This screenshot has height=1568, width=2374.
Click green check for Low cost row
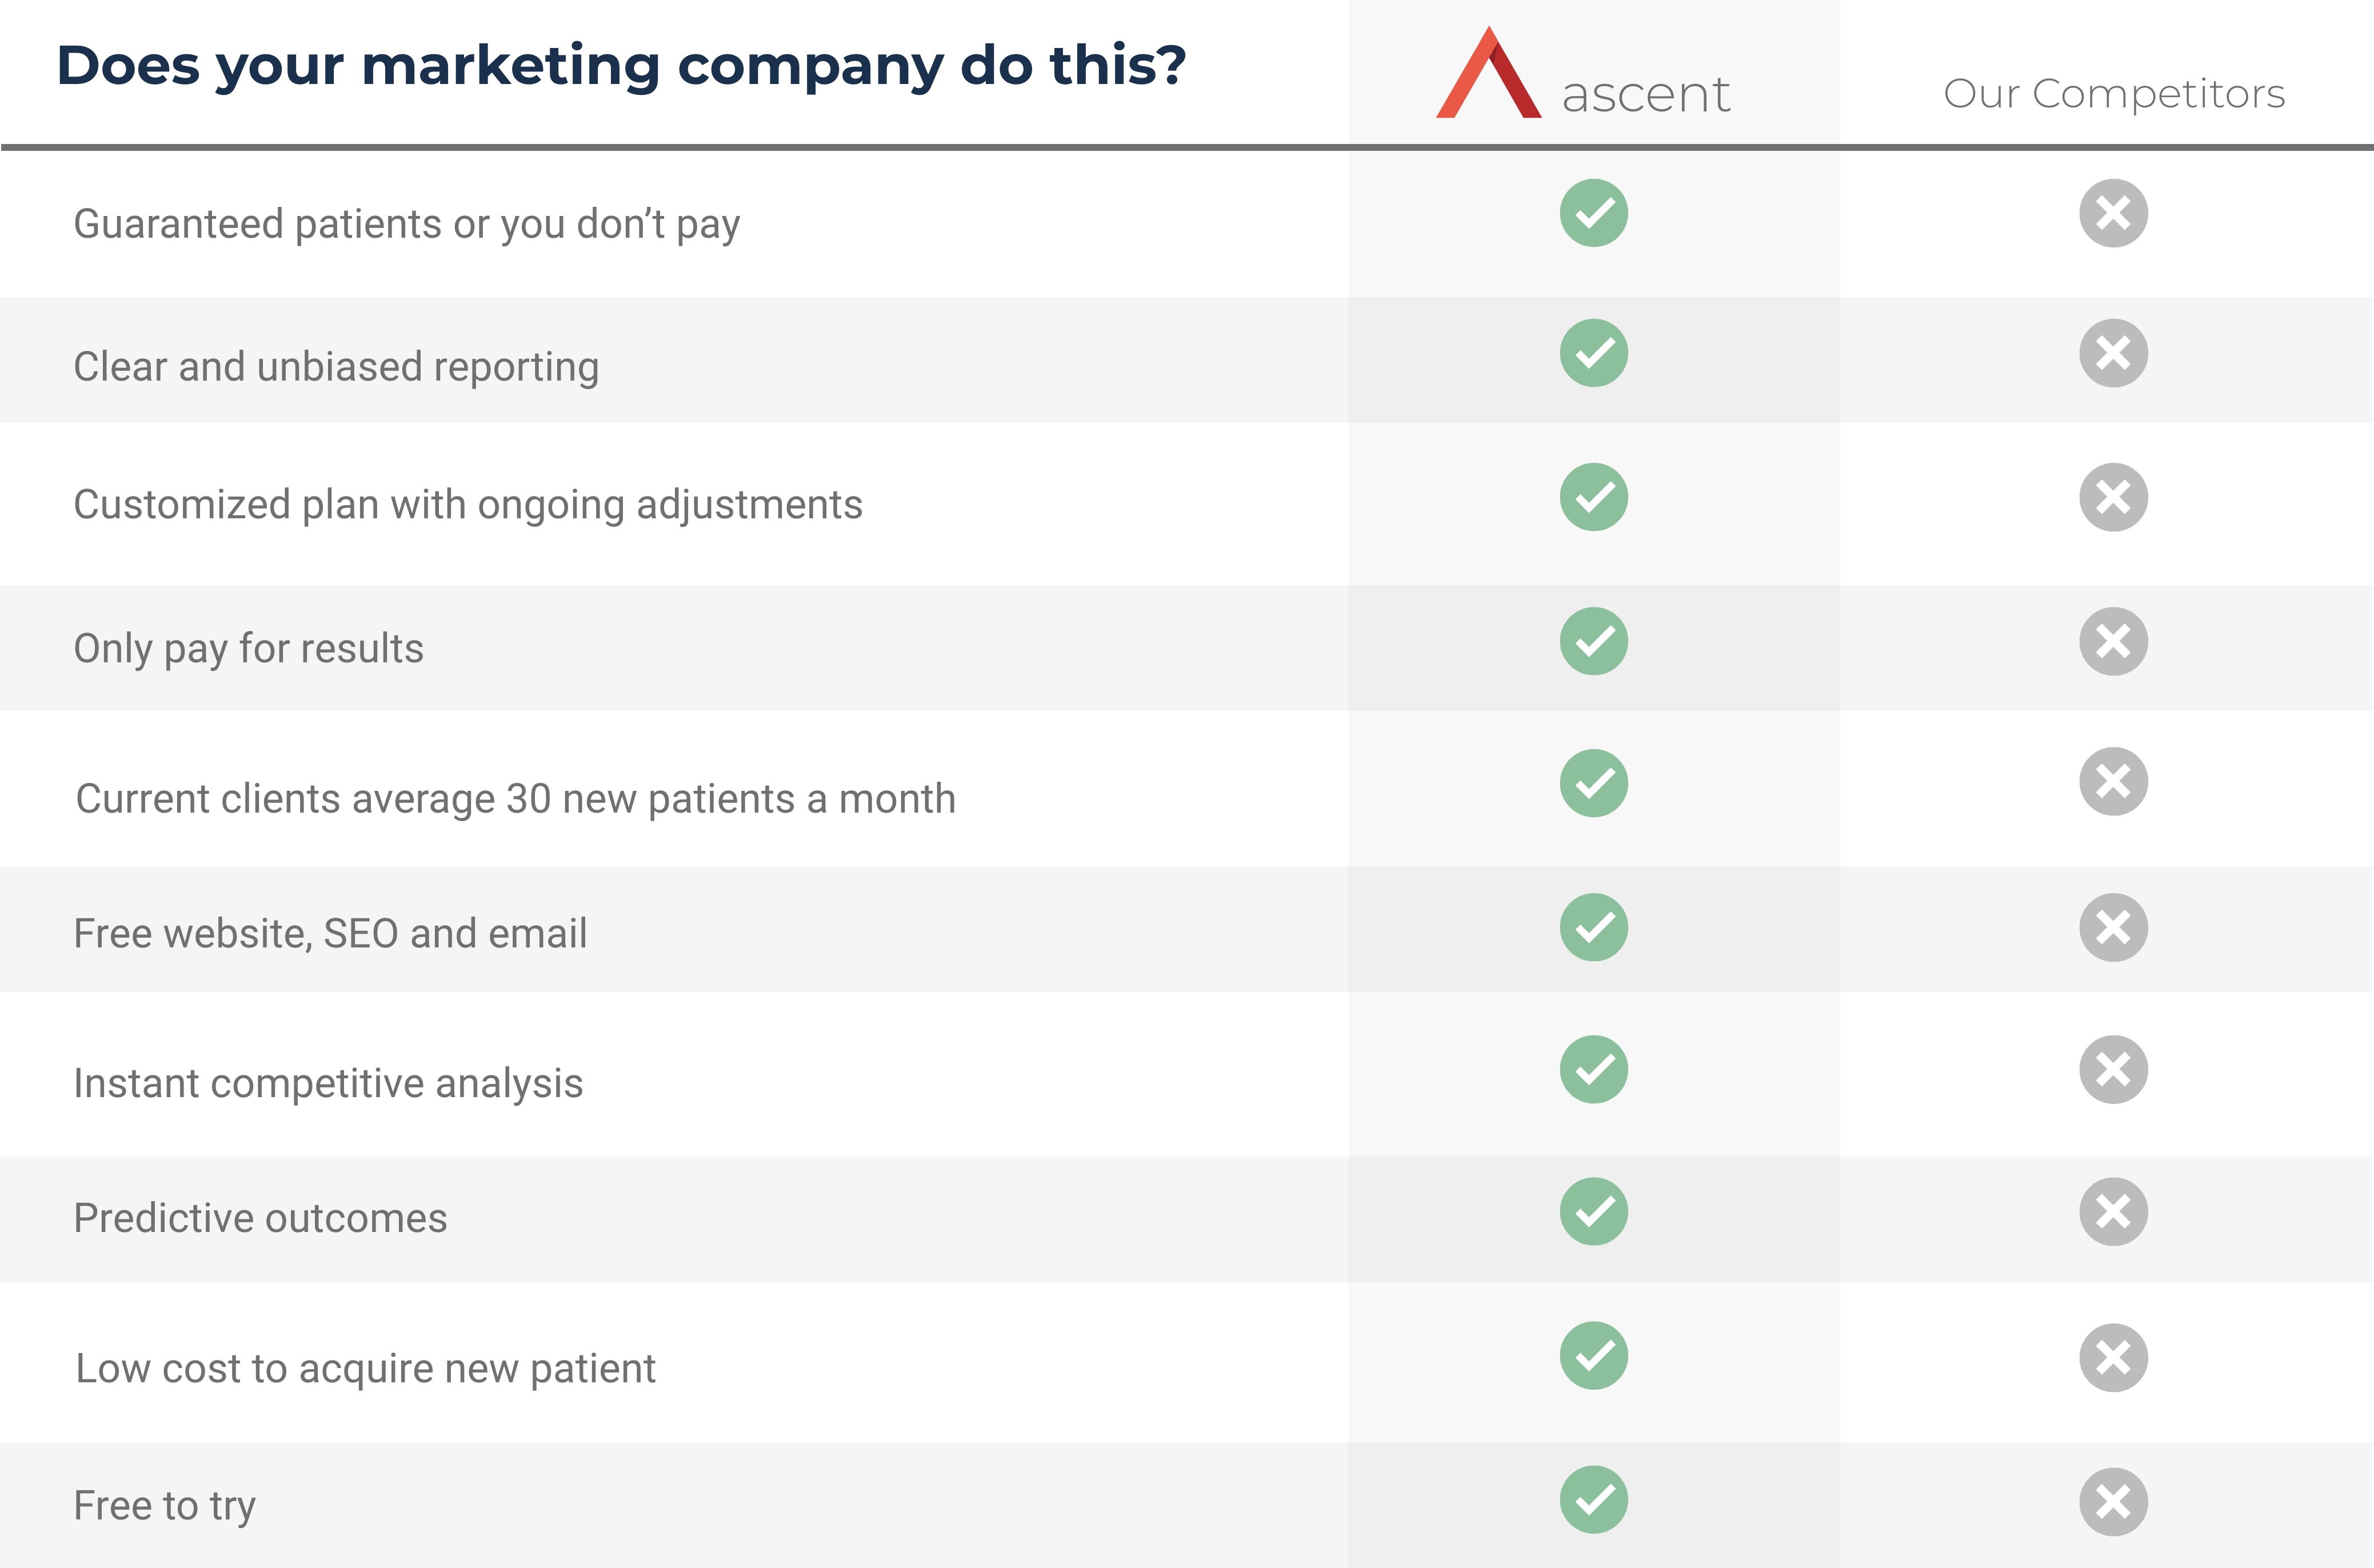[x=1593, y=1356]
